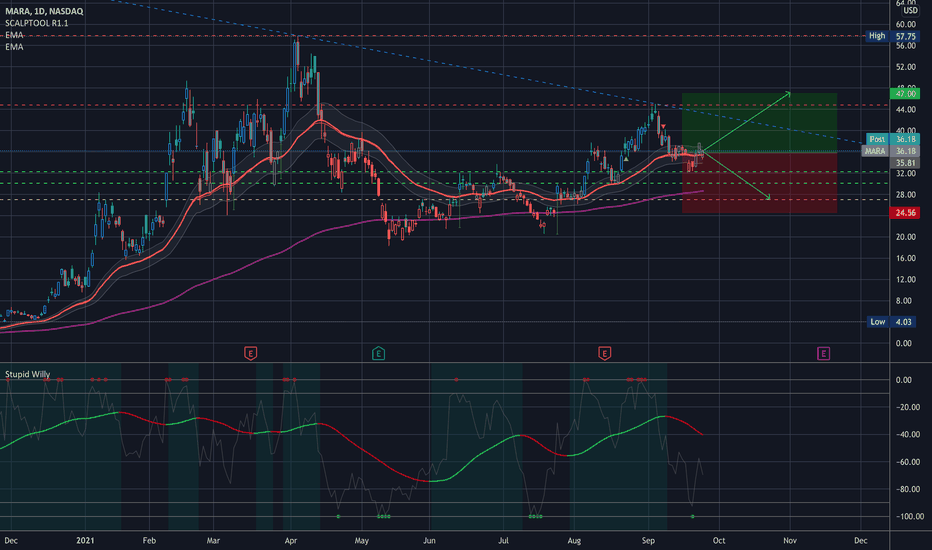Open the USD currency selector
Viewport: 932px width, 550px height.
pyautogui.click(x=910, y=11)
